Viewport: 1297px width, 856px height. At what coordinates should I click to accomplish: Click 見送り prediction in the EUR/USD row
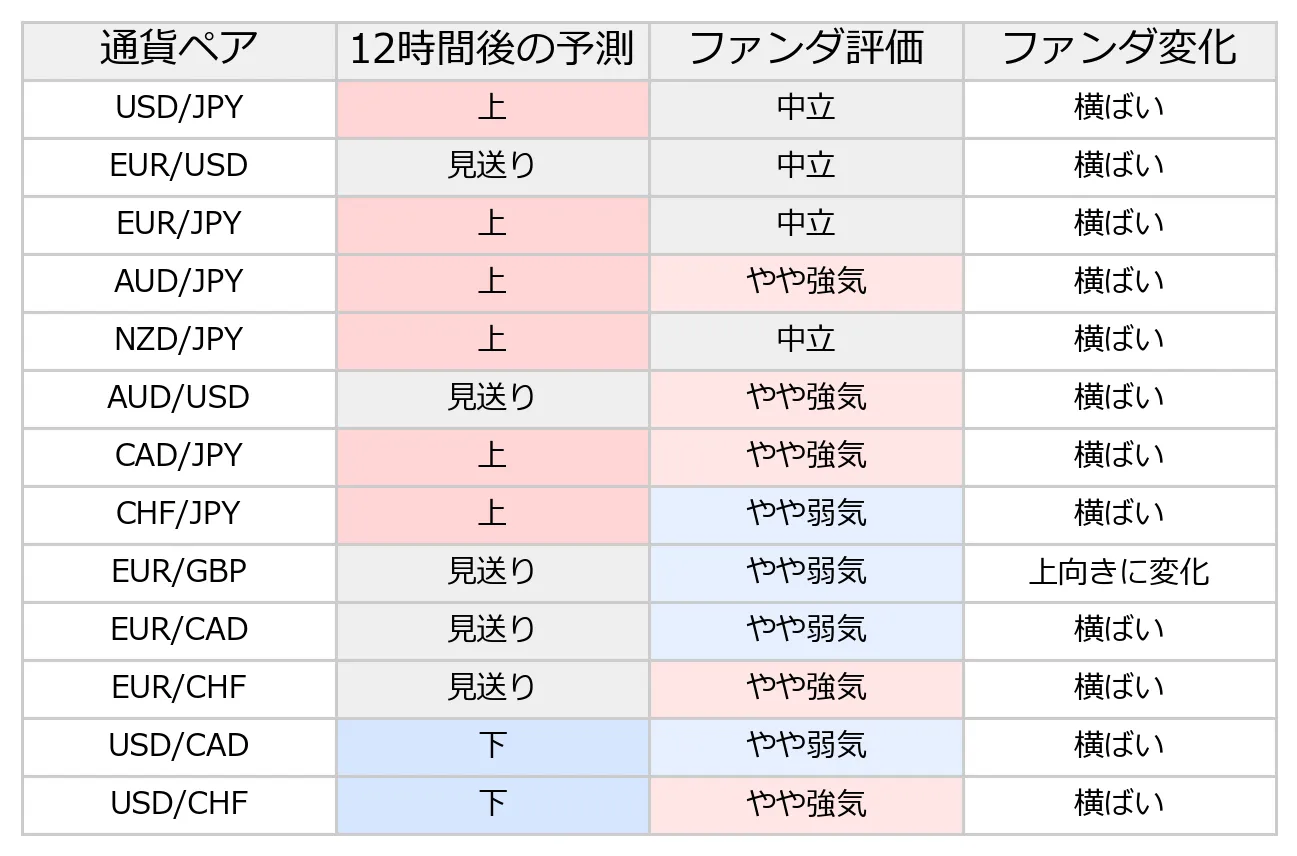pyautogui.click(x=493, y=166)
